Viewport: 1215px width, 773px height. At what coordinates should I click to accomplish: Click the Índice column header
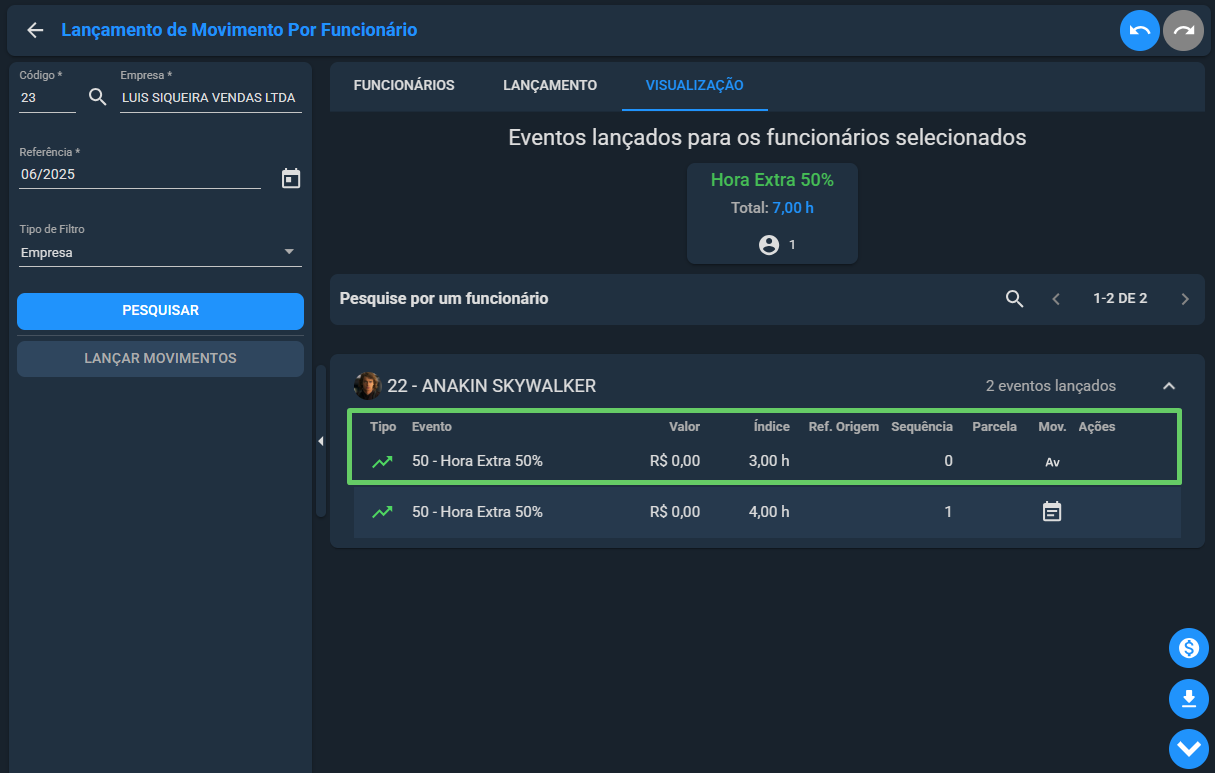tap(772, 427)
